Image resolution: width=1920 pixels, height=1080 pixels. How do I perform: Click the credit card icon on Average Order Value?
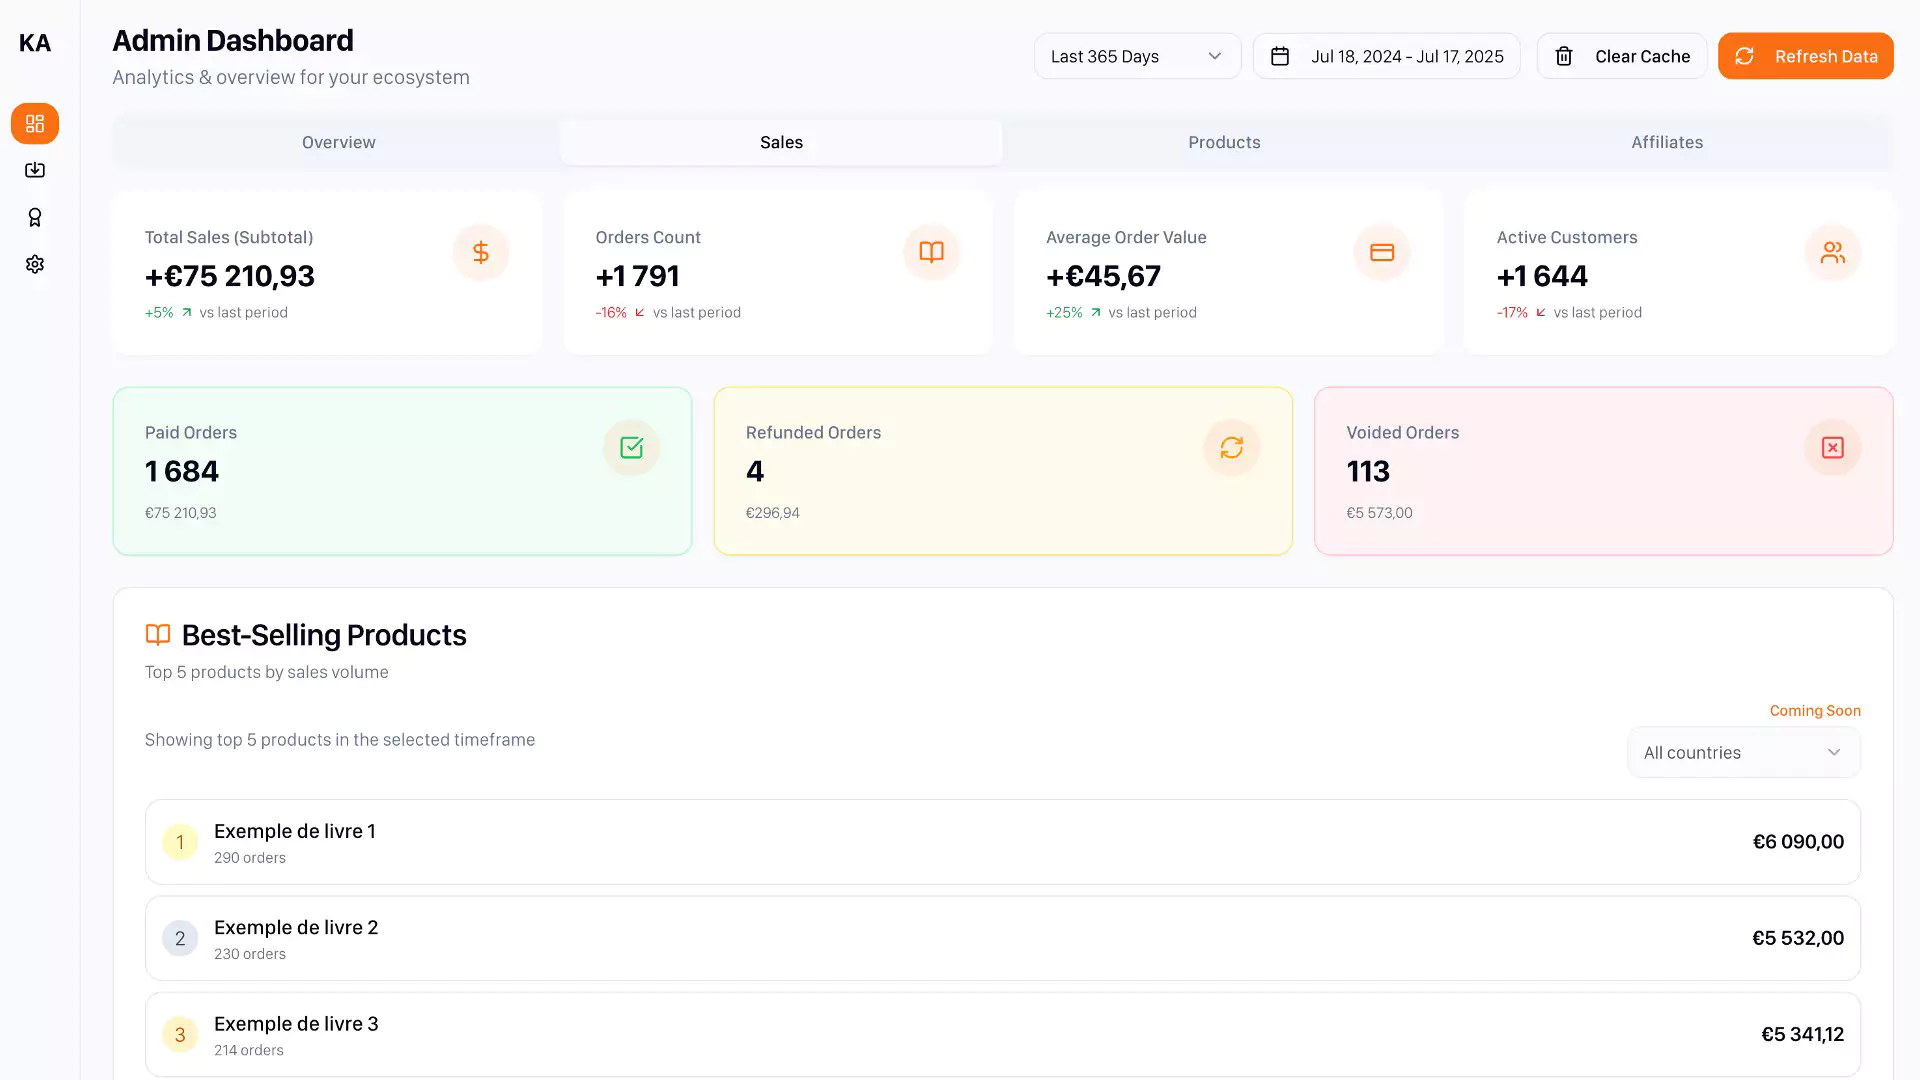click(x=1382, y=253)
